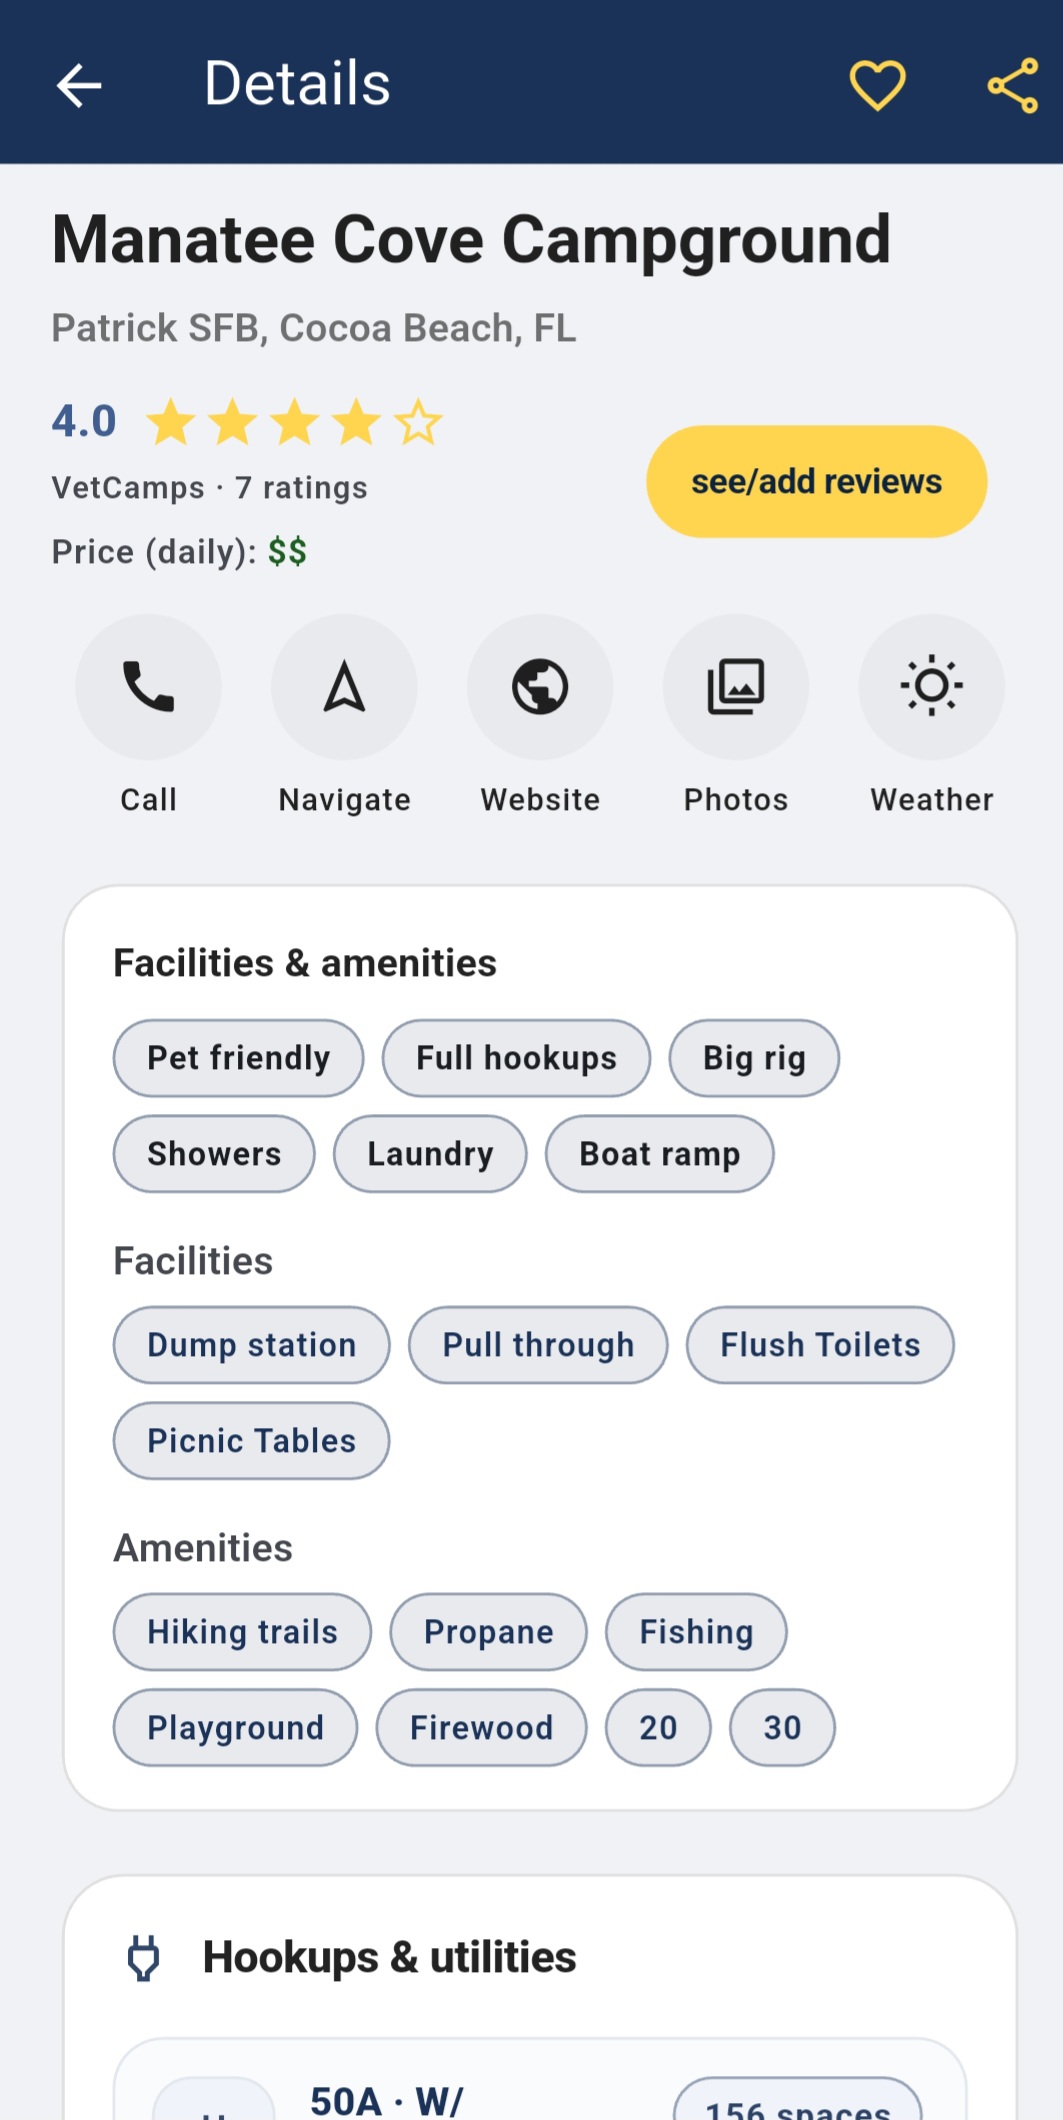The image size is (1063, 2120).
Task: Open the campground website globe icon
Action: coord(540,687)
